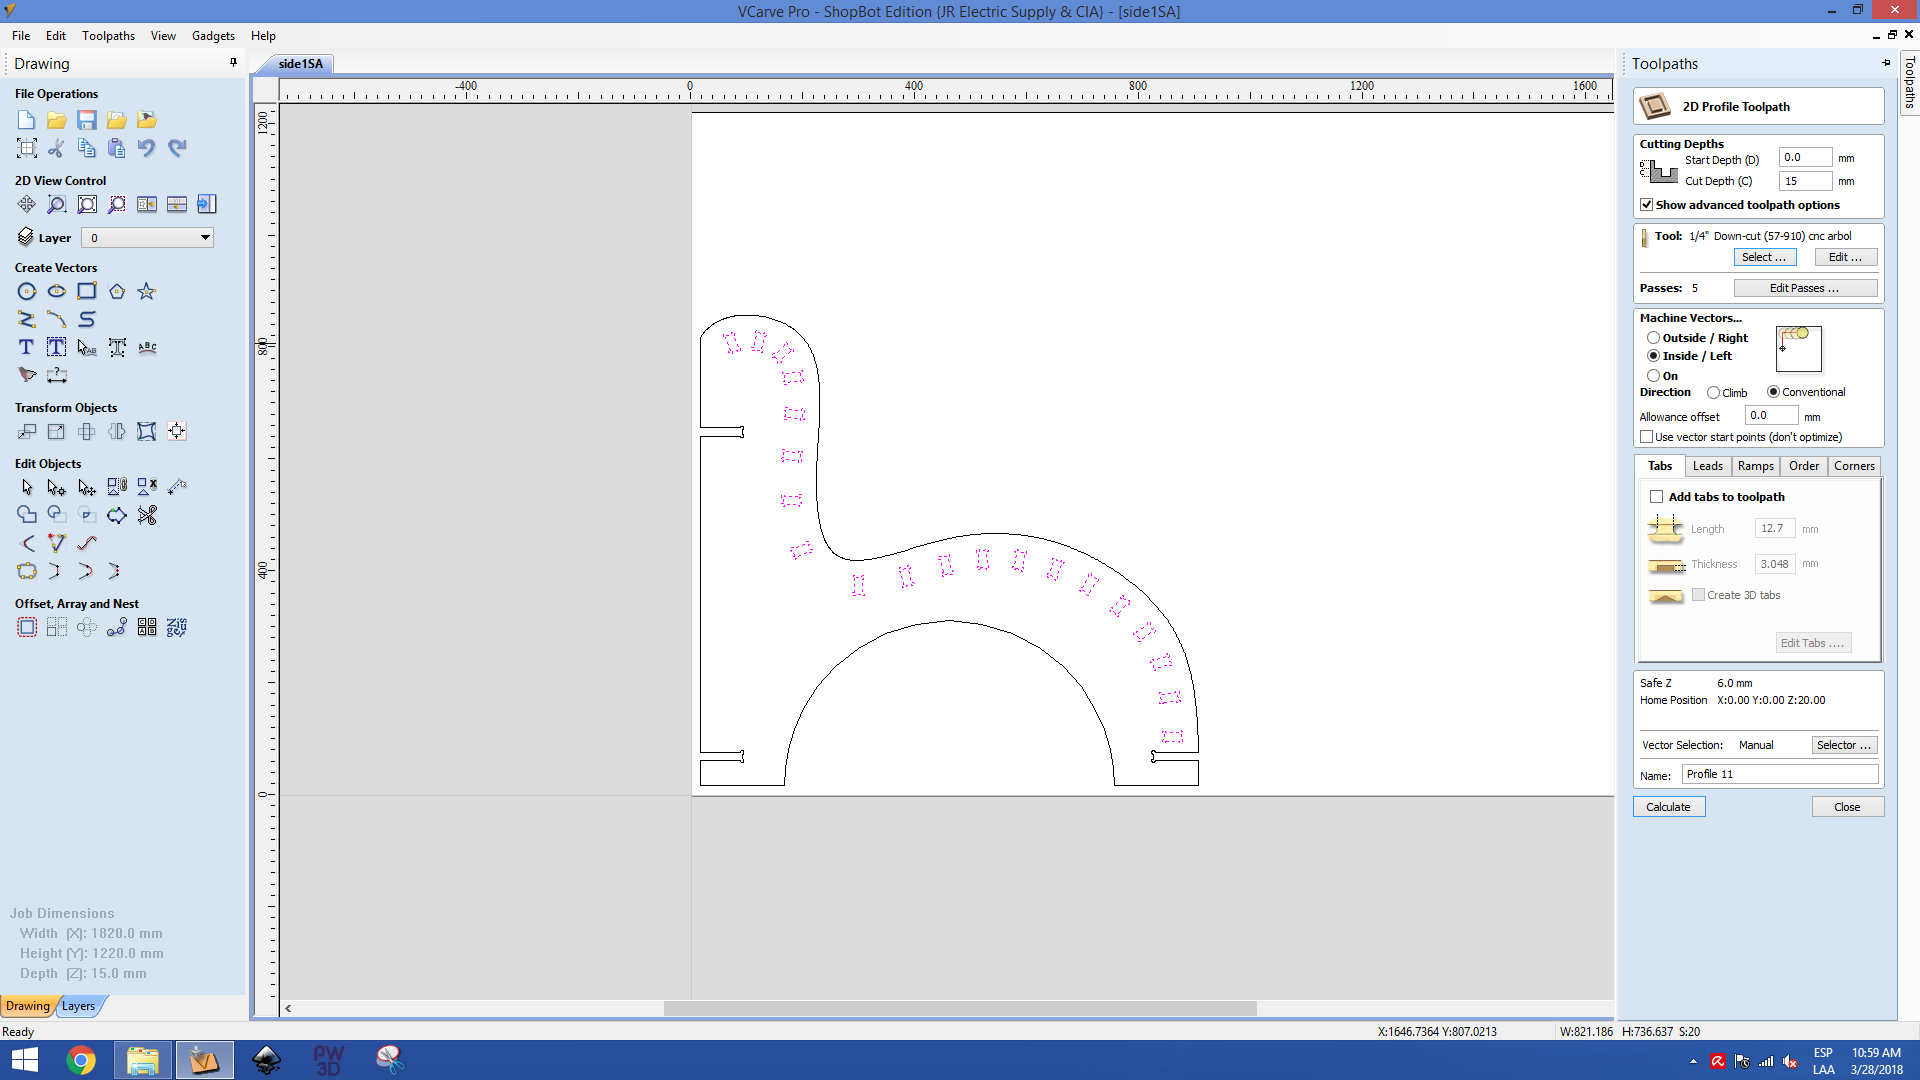Enable Use vector start points checkbox
The width and height of the screenshot is (1920, 1080).
pyautogui.click(x=1646, y=437)
